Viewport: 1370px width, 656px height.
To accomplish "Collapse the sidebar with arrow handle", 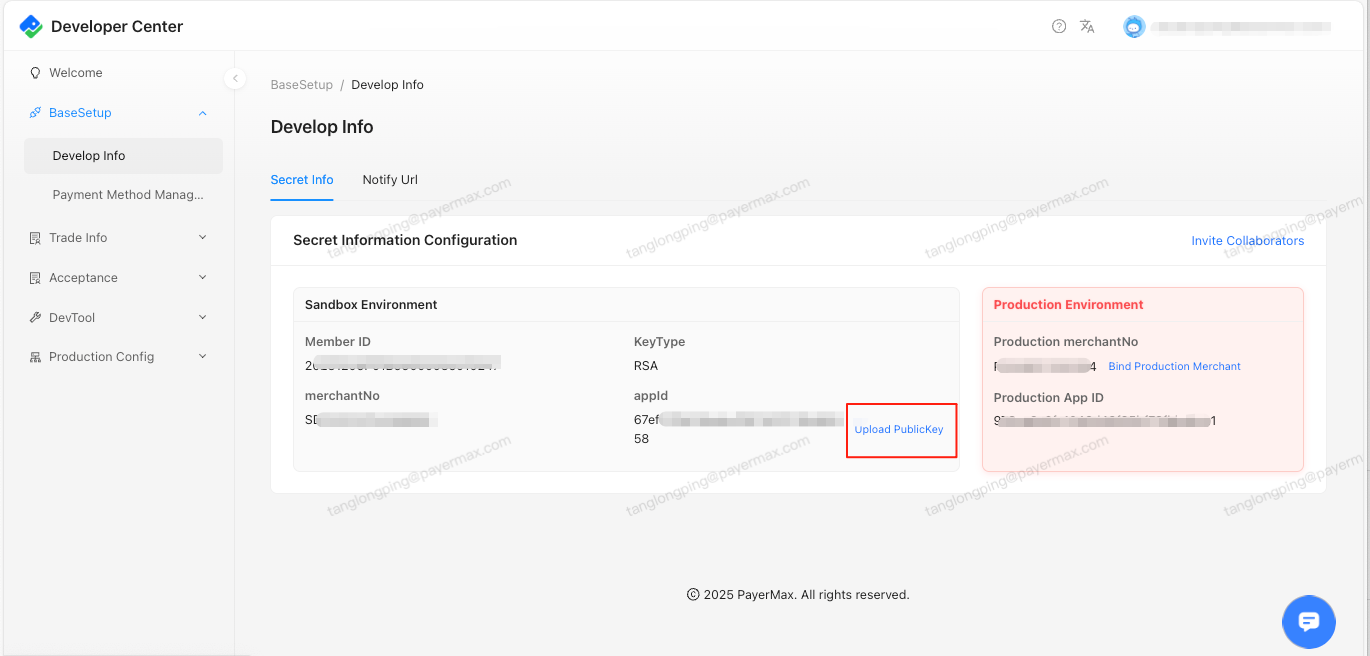I will pyautogui.click(x=235, y=78).
